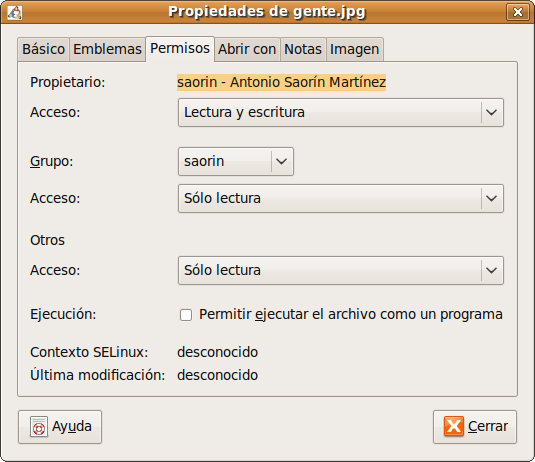Enable 'Permitir ejecutar el archivo como un programa'
The height and width of the screenshot is (462, 535).
click(186, 315)
